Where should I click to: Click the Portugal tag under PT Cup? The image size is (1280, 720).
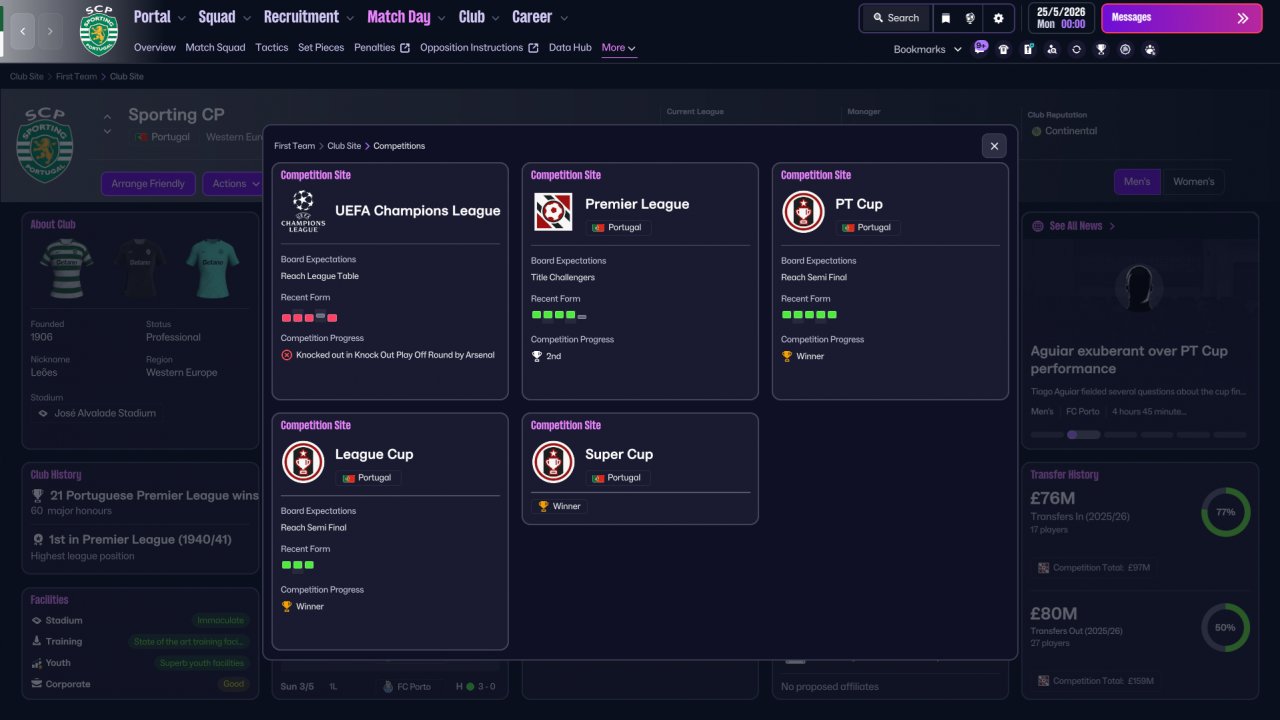pos(868,228)
